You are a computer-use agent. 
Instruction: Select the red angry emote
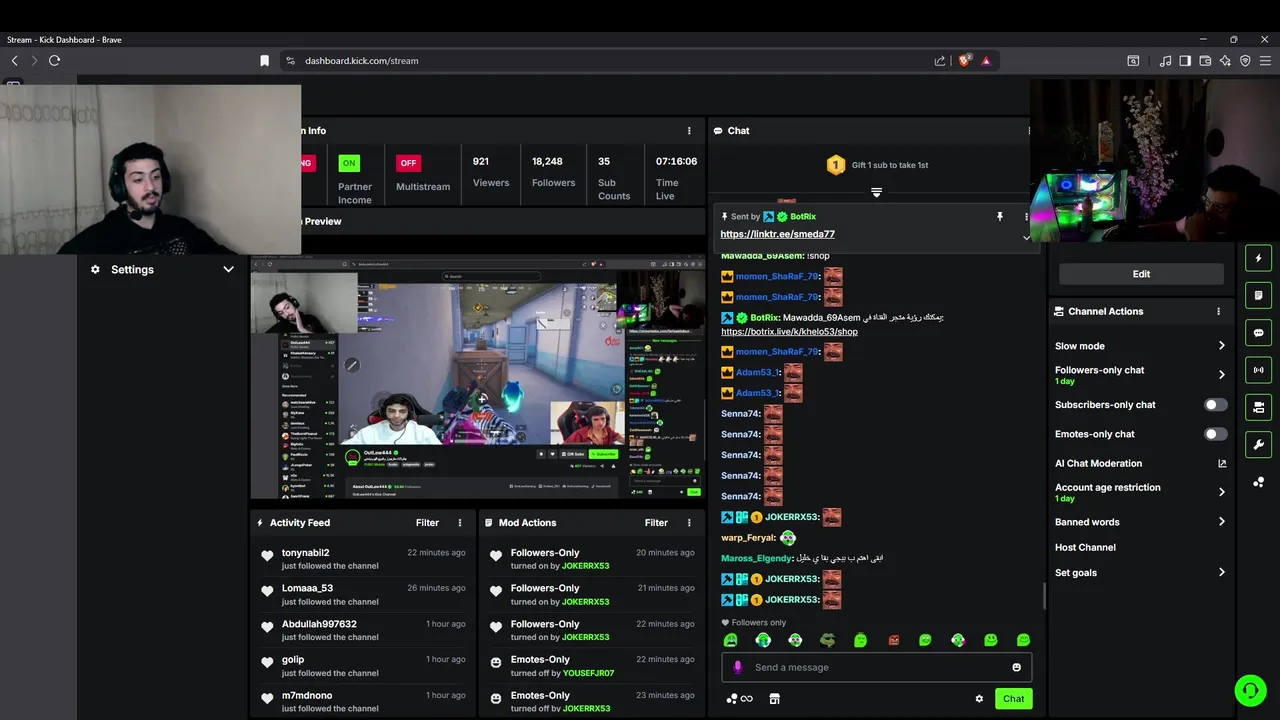(x=894, y=640)
